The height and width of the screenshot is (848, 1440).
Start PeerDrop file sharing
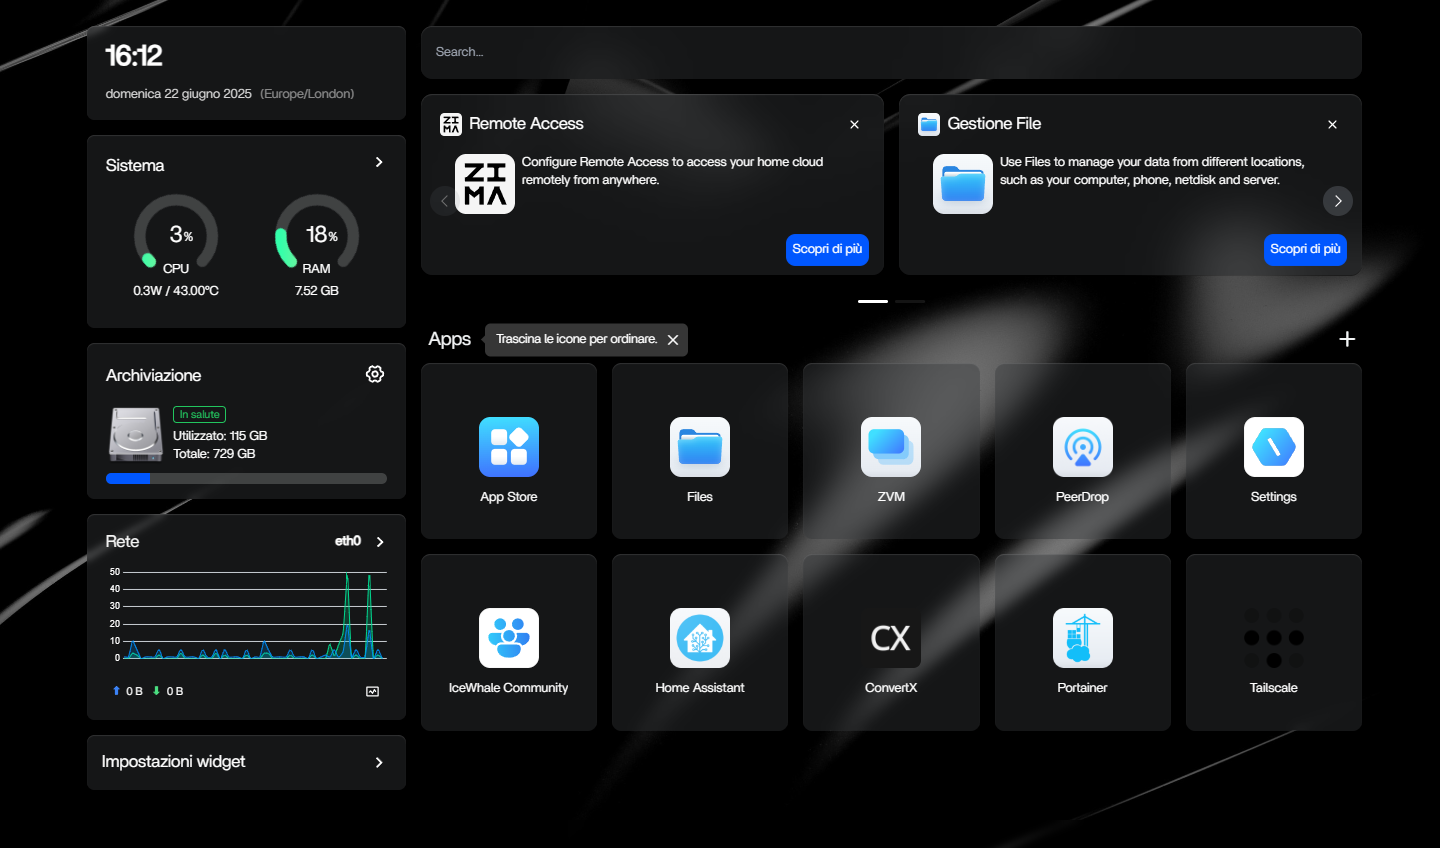[1082, 450]
